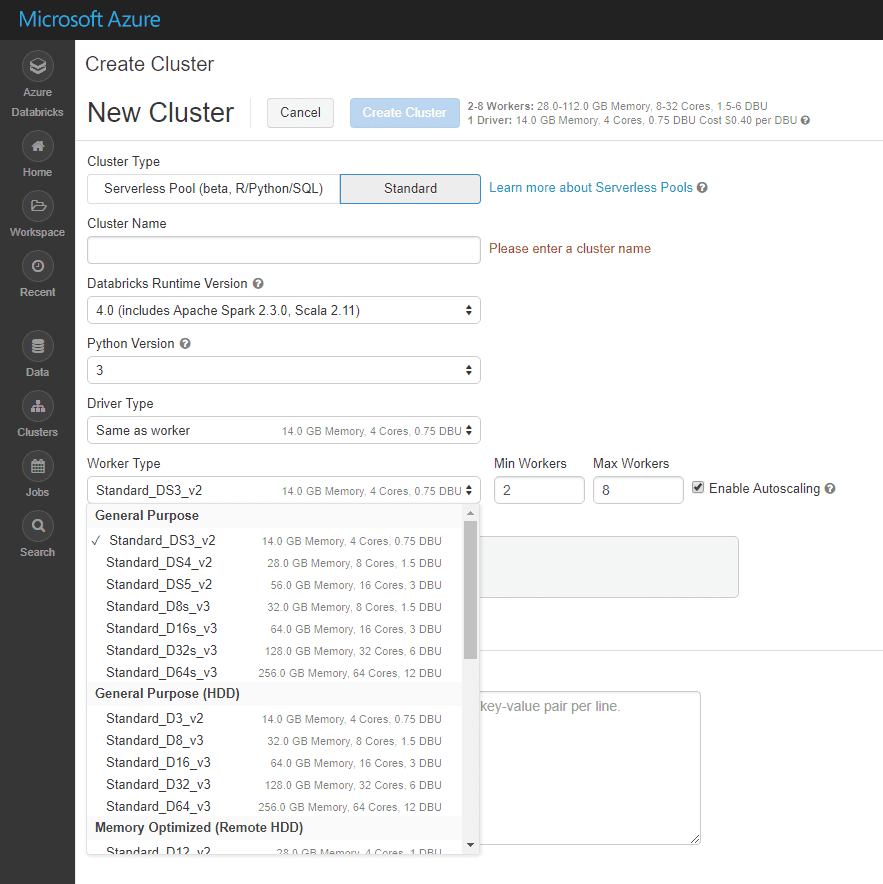This screenshot has height=884, width=883.
Task: Click help icon beside Serverless Pools link
Action: pyautogui.click(x=702, y=188)
